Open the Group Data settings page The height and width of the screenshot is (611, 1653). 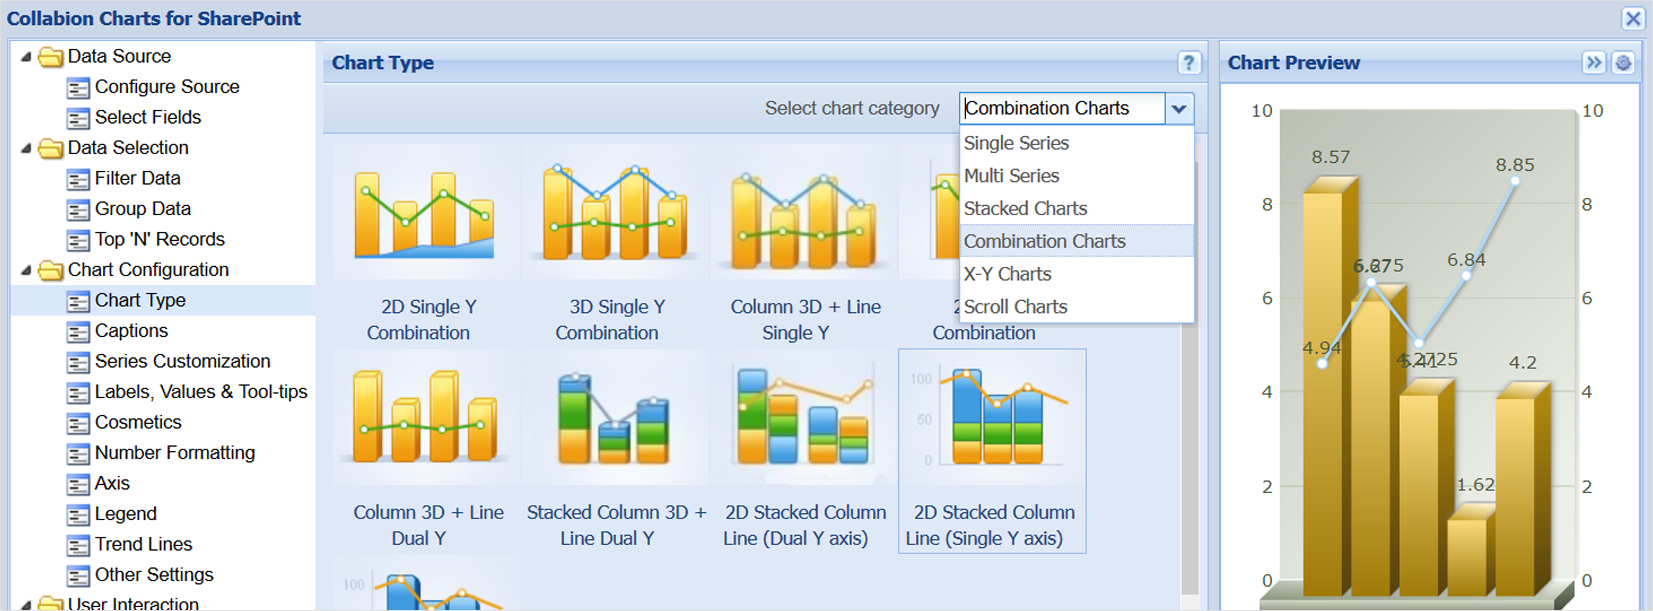[143, 209]
